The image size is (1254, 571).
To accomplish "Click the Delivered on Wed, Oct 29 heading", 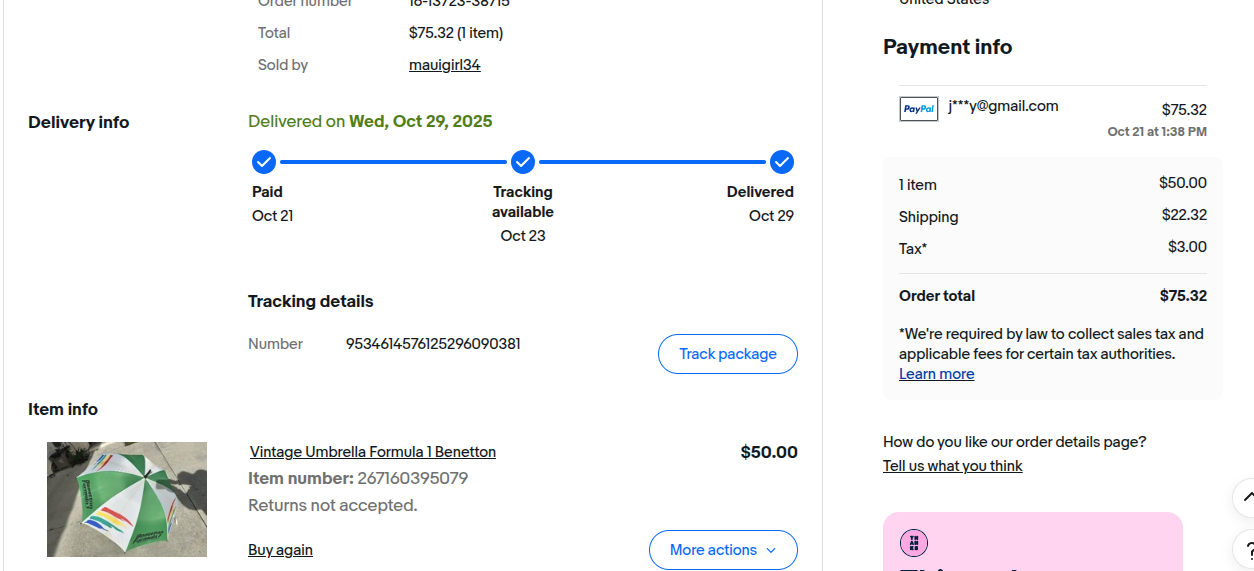I will point(370,122).
